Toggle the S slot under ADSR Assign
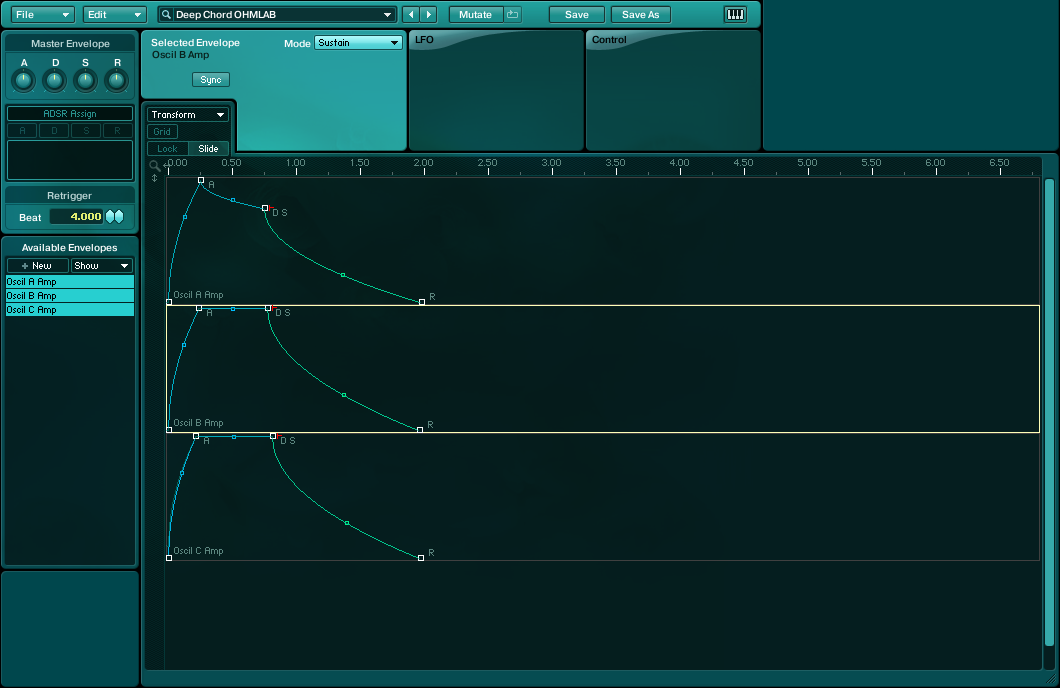Image resolution: width=1060 pixels, height=688 pixels. [x=86, y=130]
